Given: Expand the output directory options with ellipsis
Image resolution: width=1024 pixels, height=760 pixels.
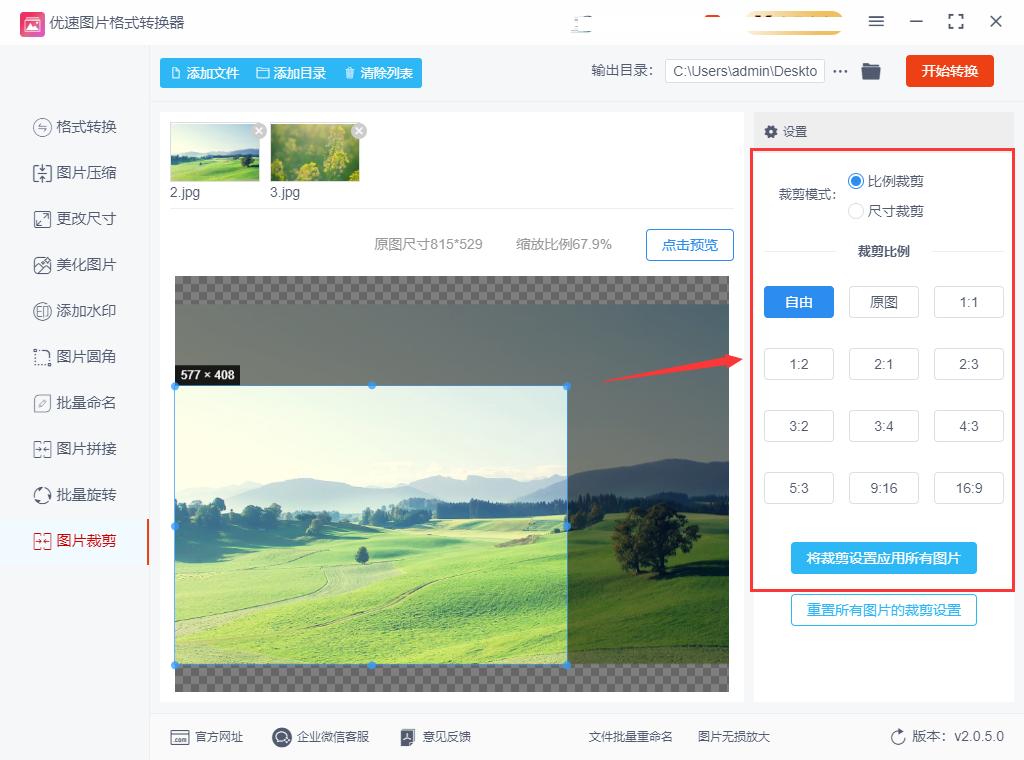Looking at the screenshot, I should click(840, 71).
